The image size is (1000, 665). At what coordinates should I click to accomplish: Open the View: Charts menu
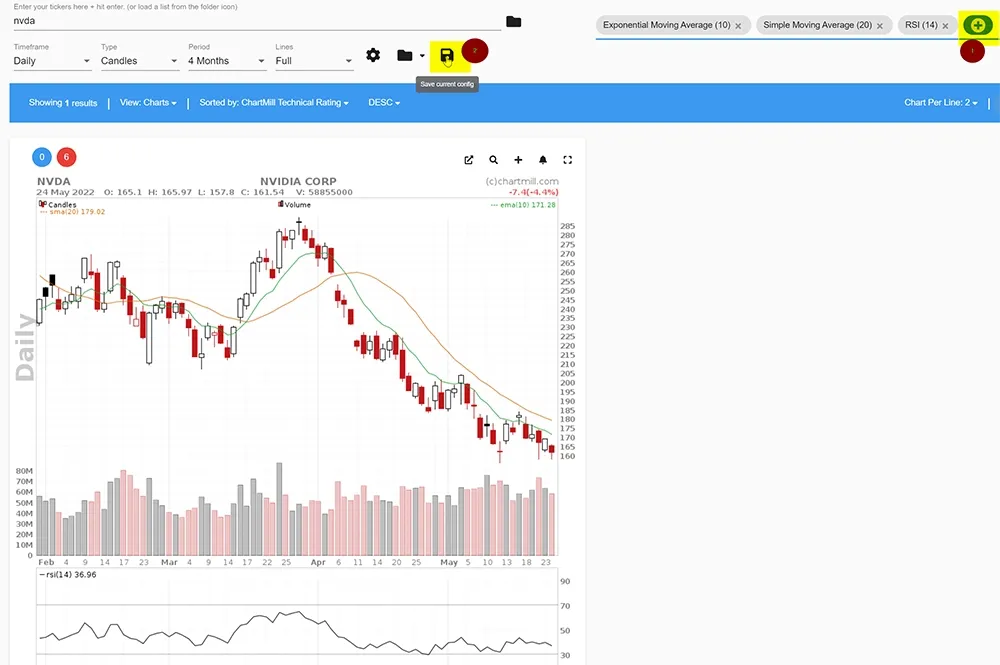(148, 103)
